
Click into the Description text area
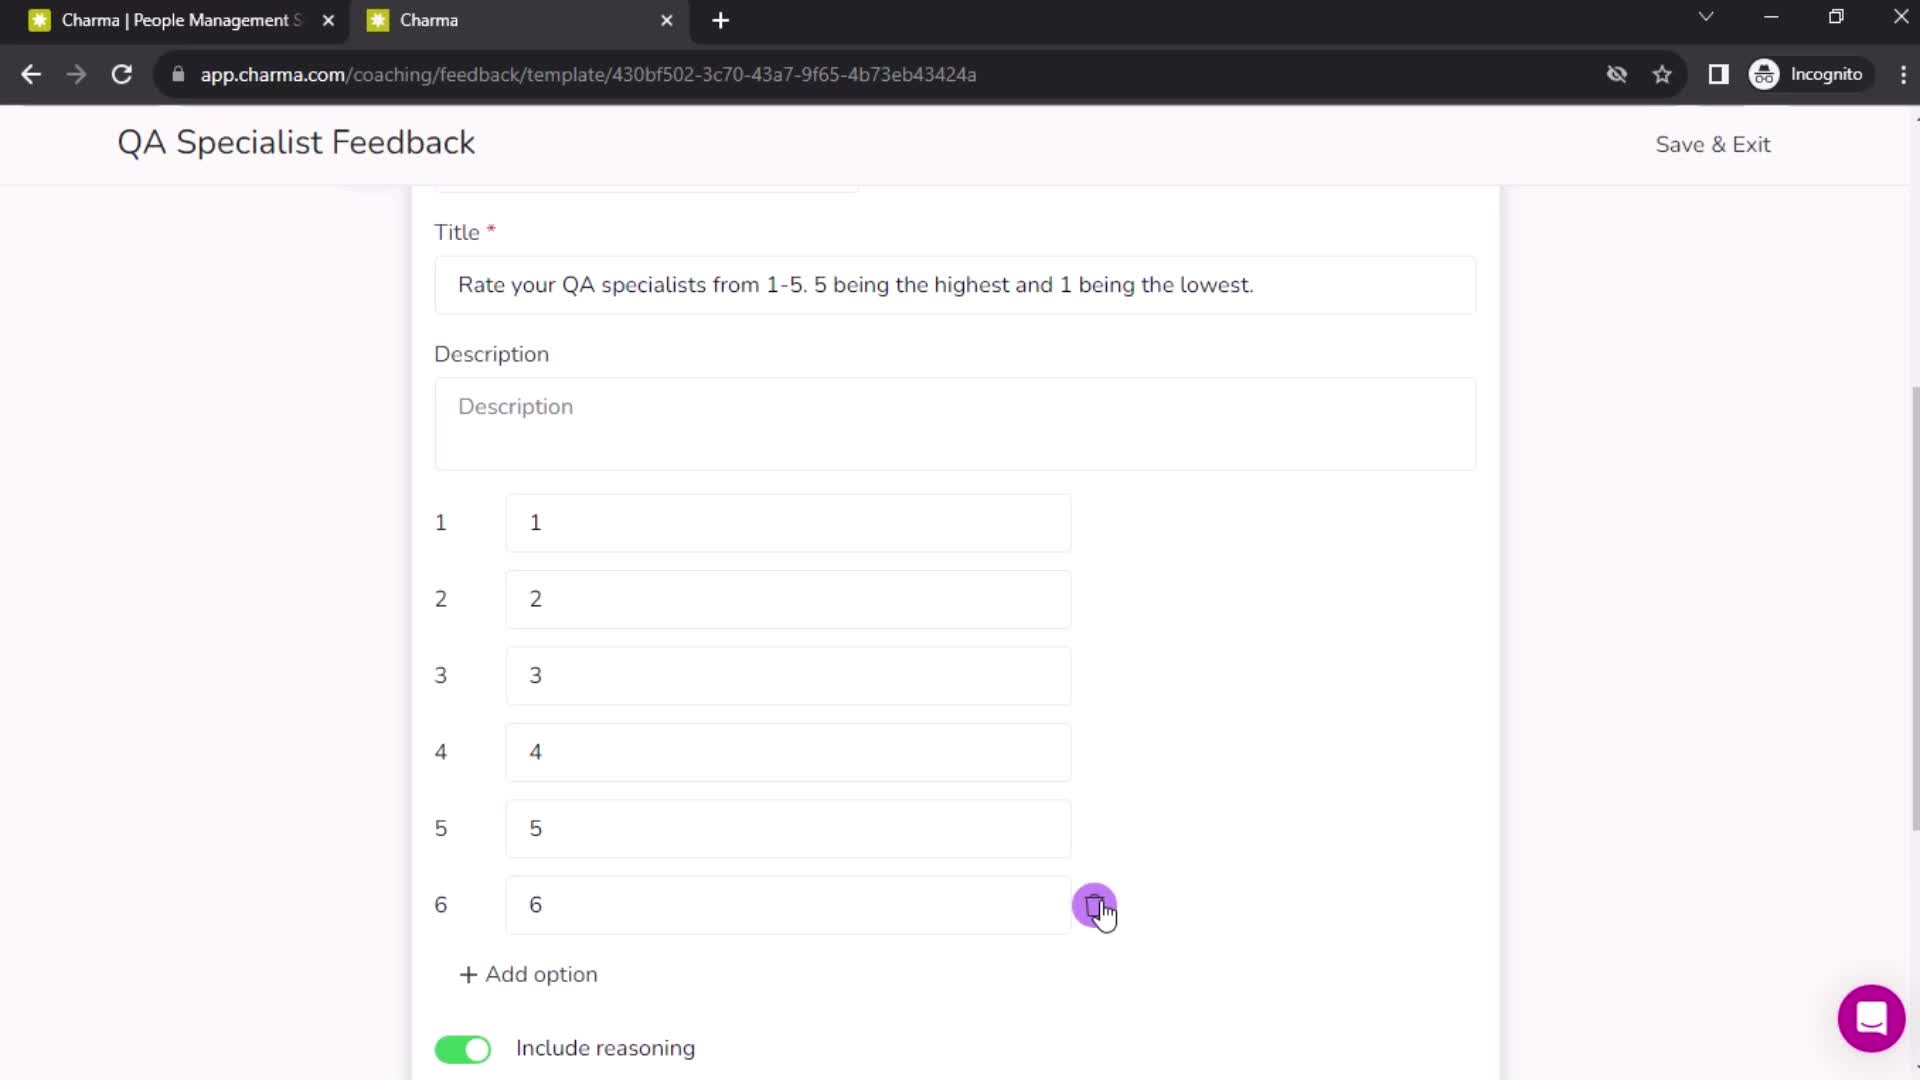[955, 423]
